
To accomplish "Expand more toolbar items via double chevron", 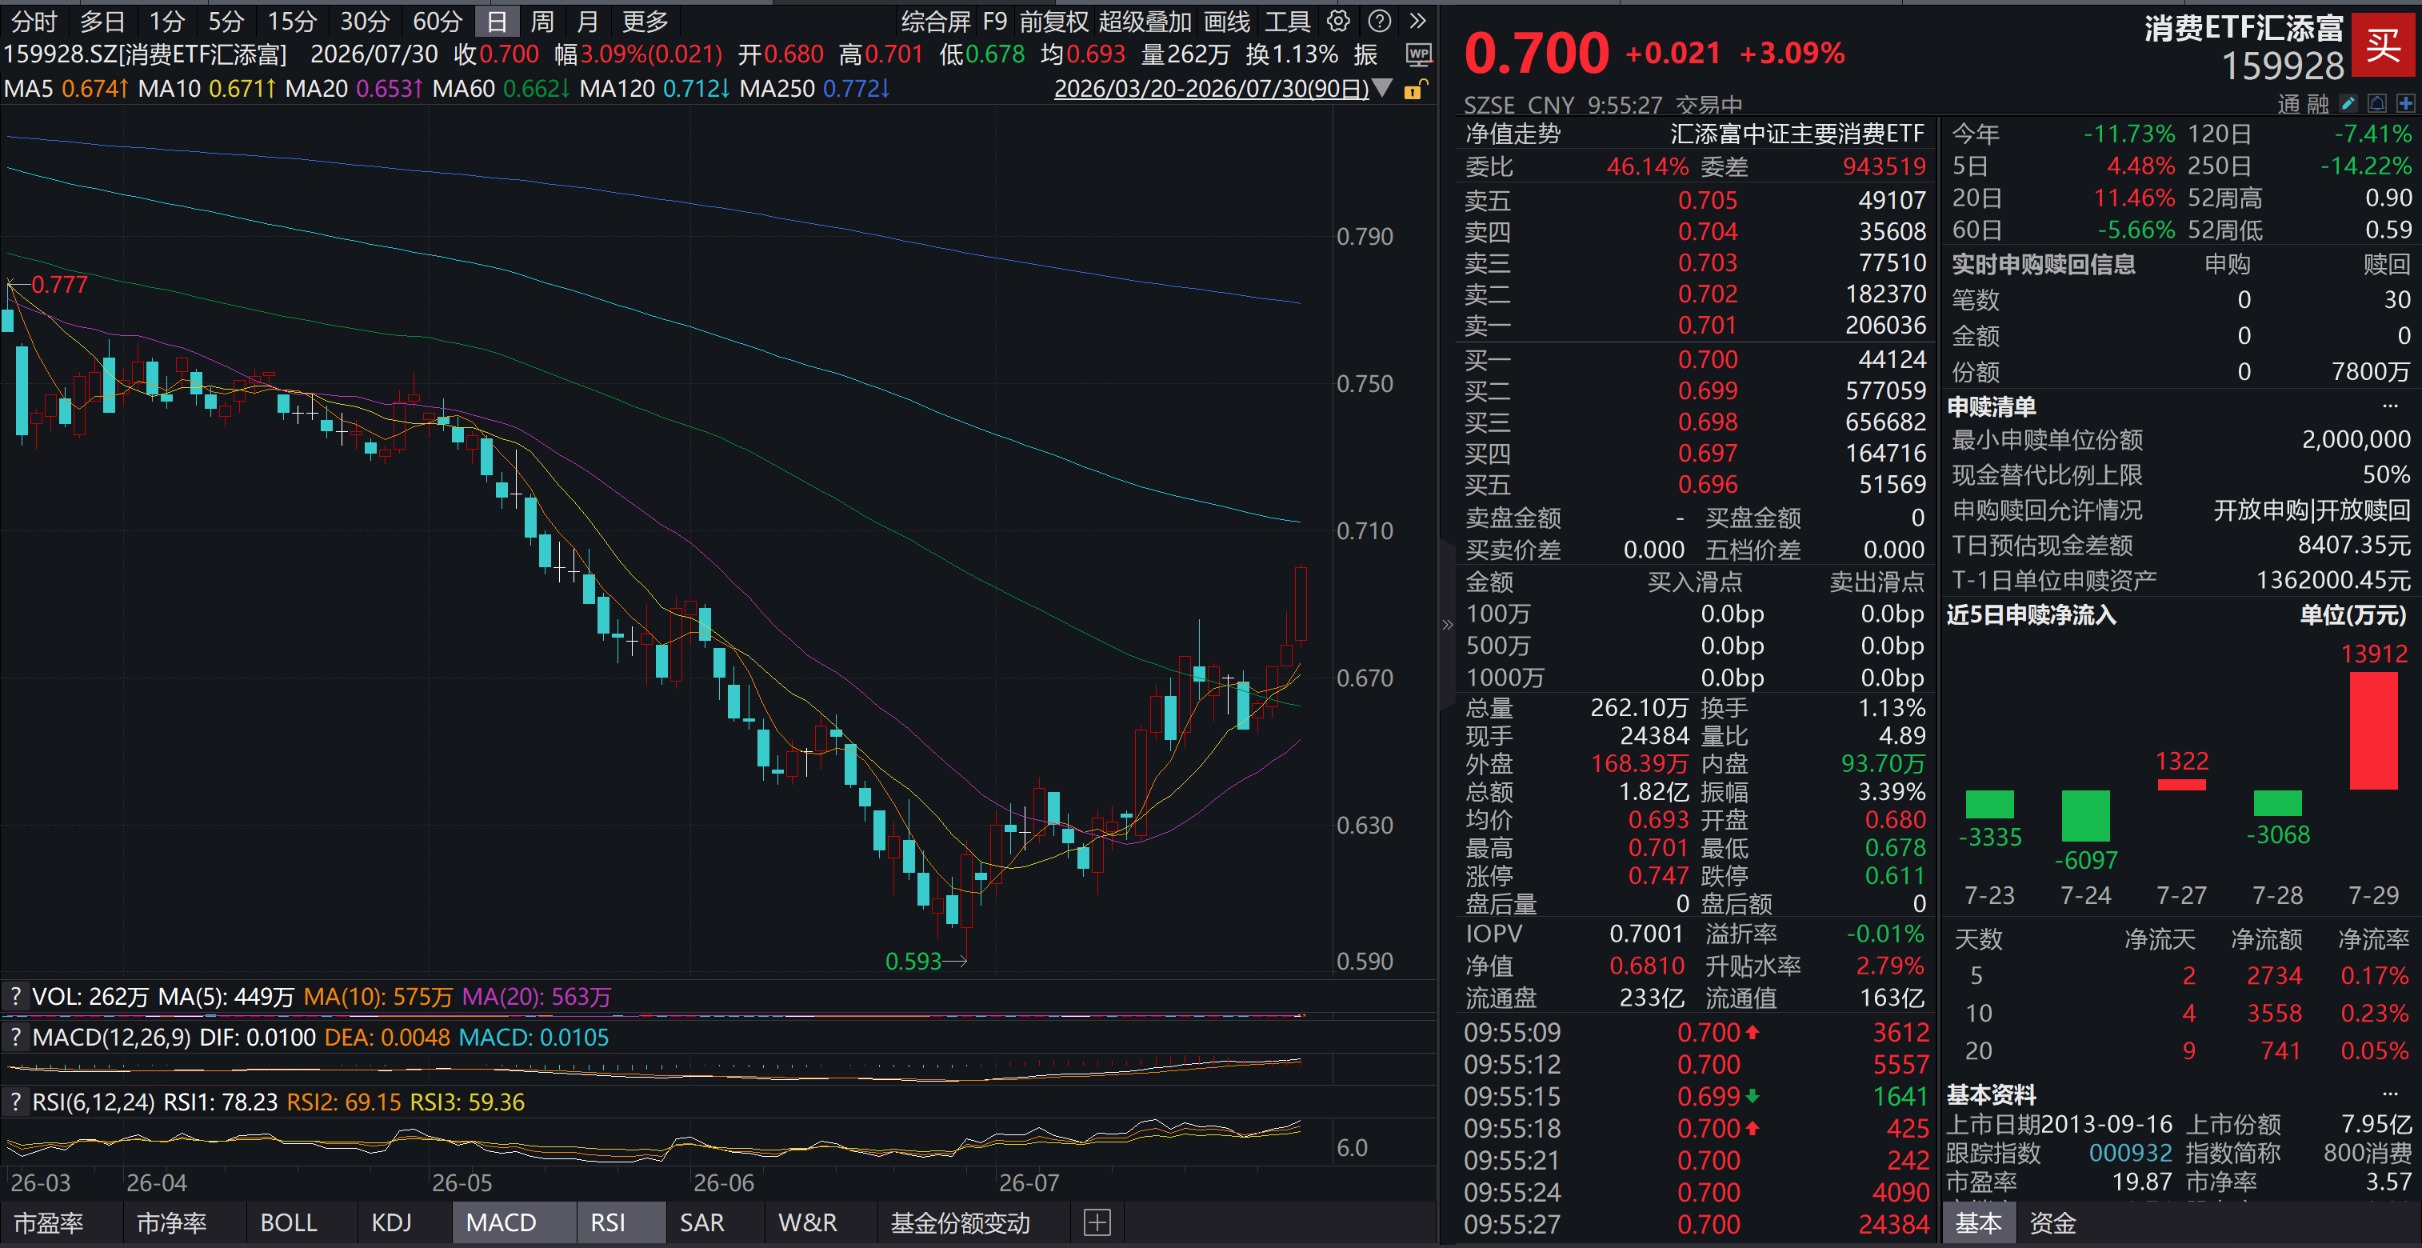I will tap(1417, 21).
